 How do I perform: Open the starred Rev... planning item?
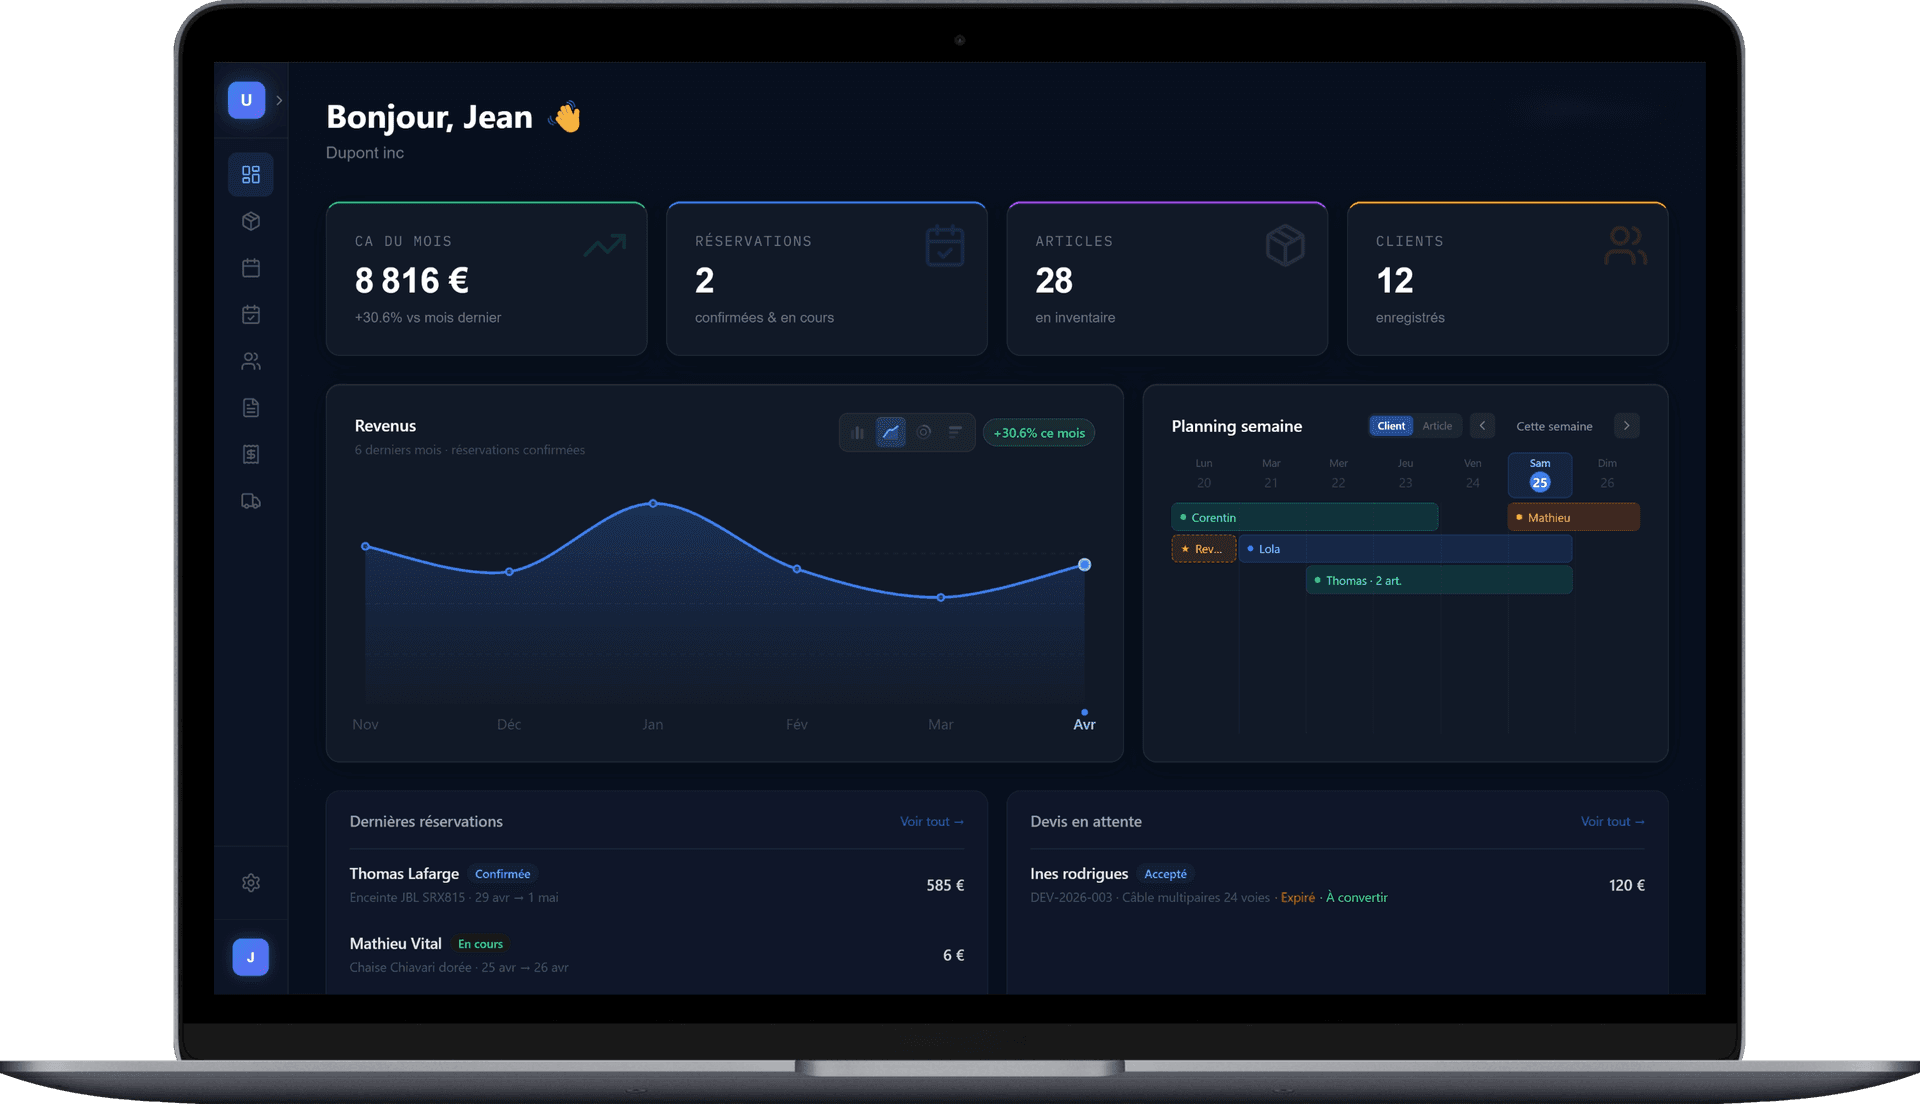pyautogui.click(x=1204, y=549)
